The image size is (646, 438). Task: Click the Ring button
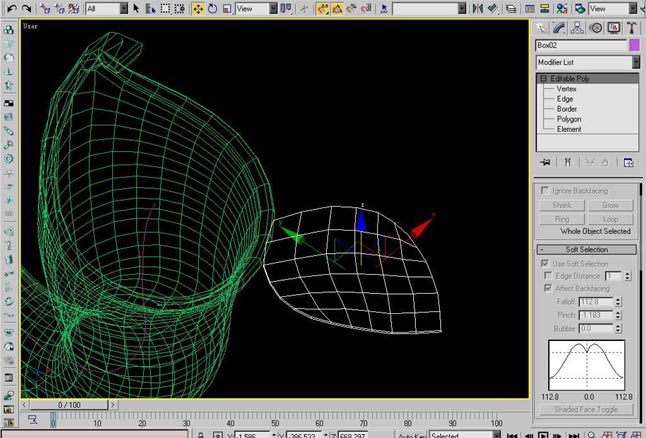click(562, 219)
